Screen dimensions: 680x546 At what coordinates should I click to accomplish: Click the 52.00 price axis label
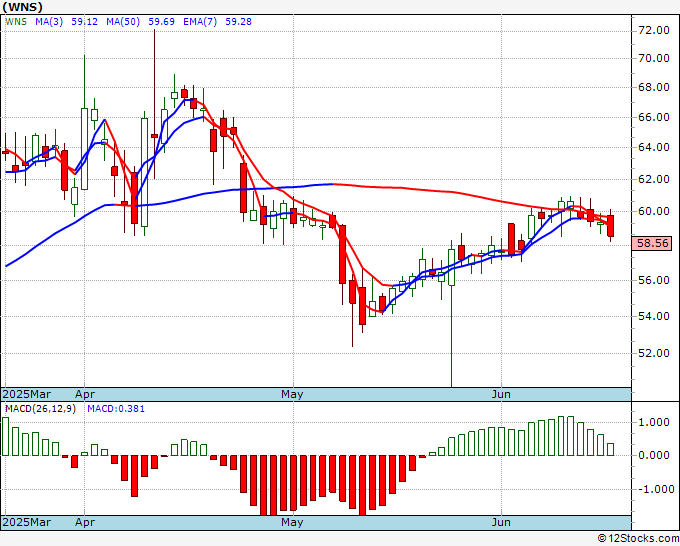coord(654,353)
